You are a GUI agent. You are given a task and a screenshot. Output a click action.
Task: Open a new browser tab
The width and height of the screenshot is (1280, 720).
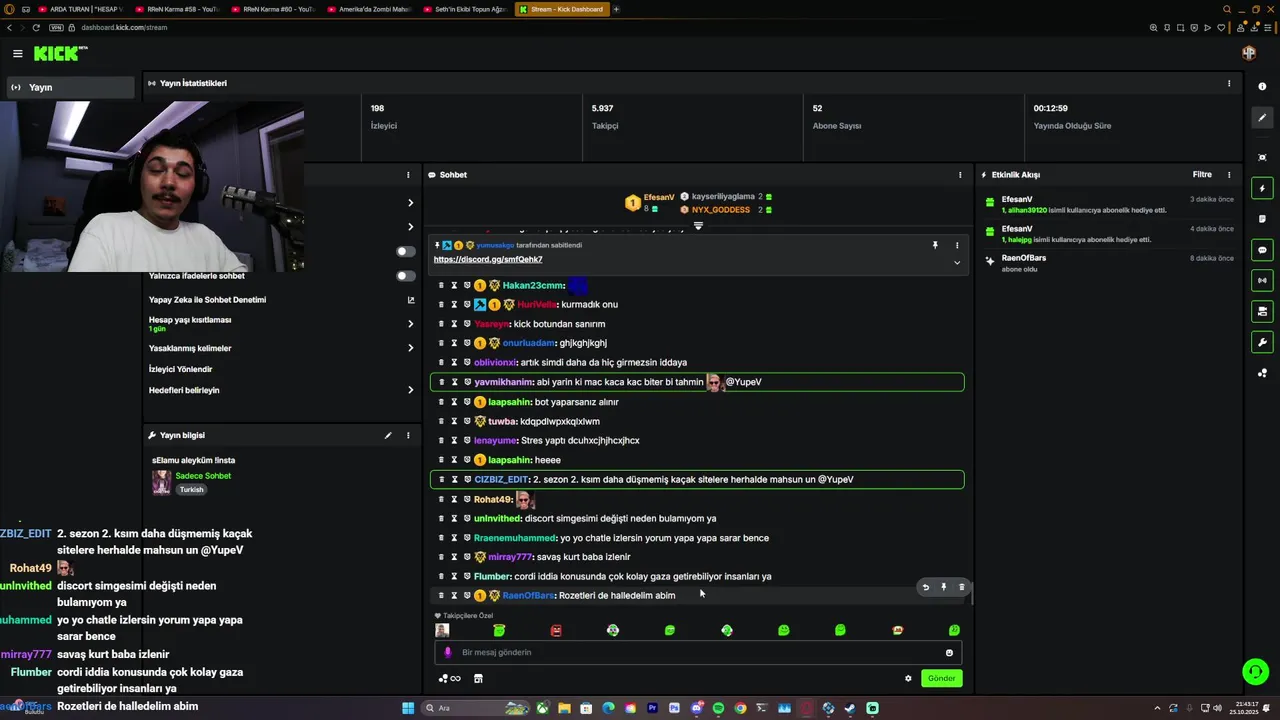pyautogui.click(x=616, y=9)
